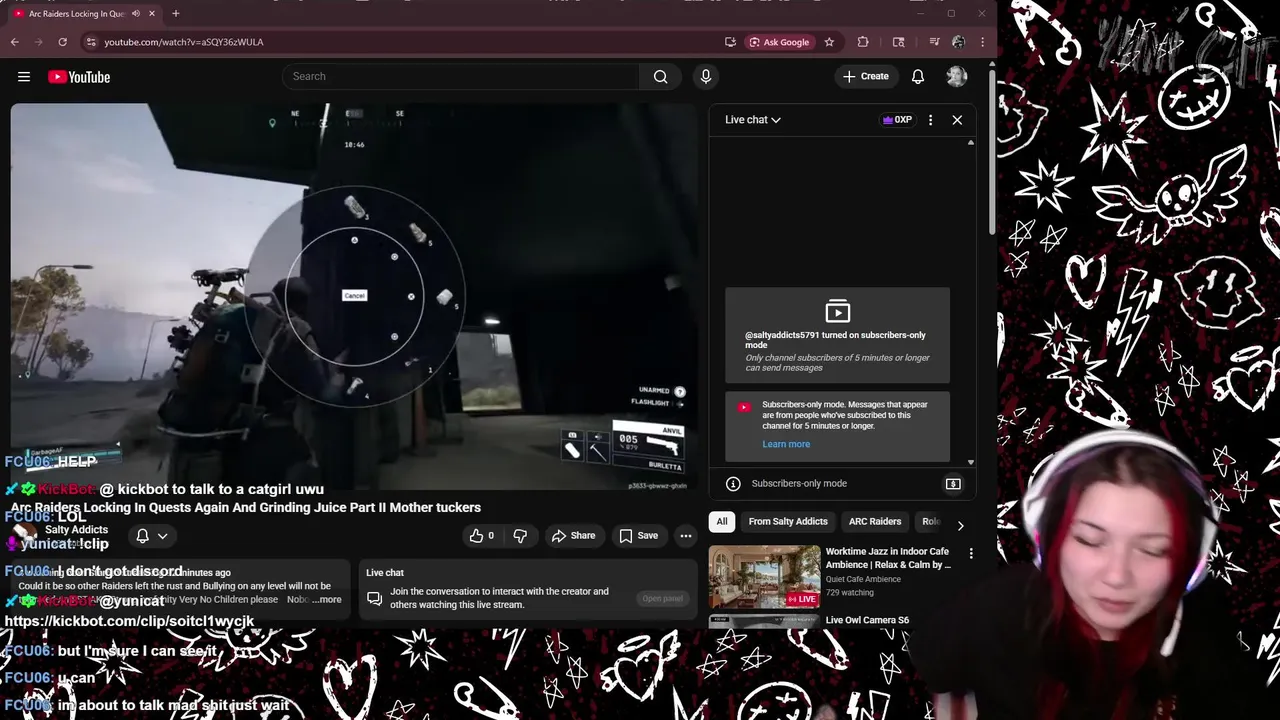The height and width of the screenshot is (720, 1280).
Task: Click Quiet Cafe Ambience channel name
Action: pos(863,579)
